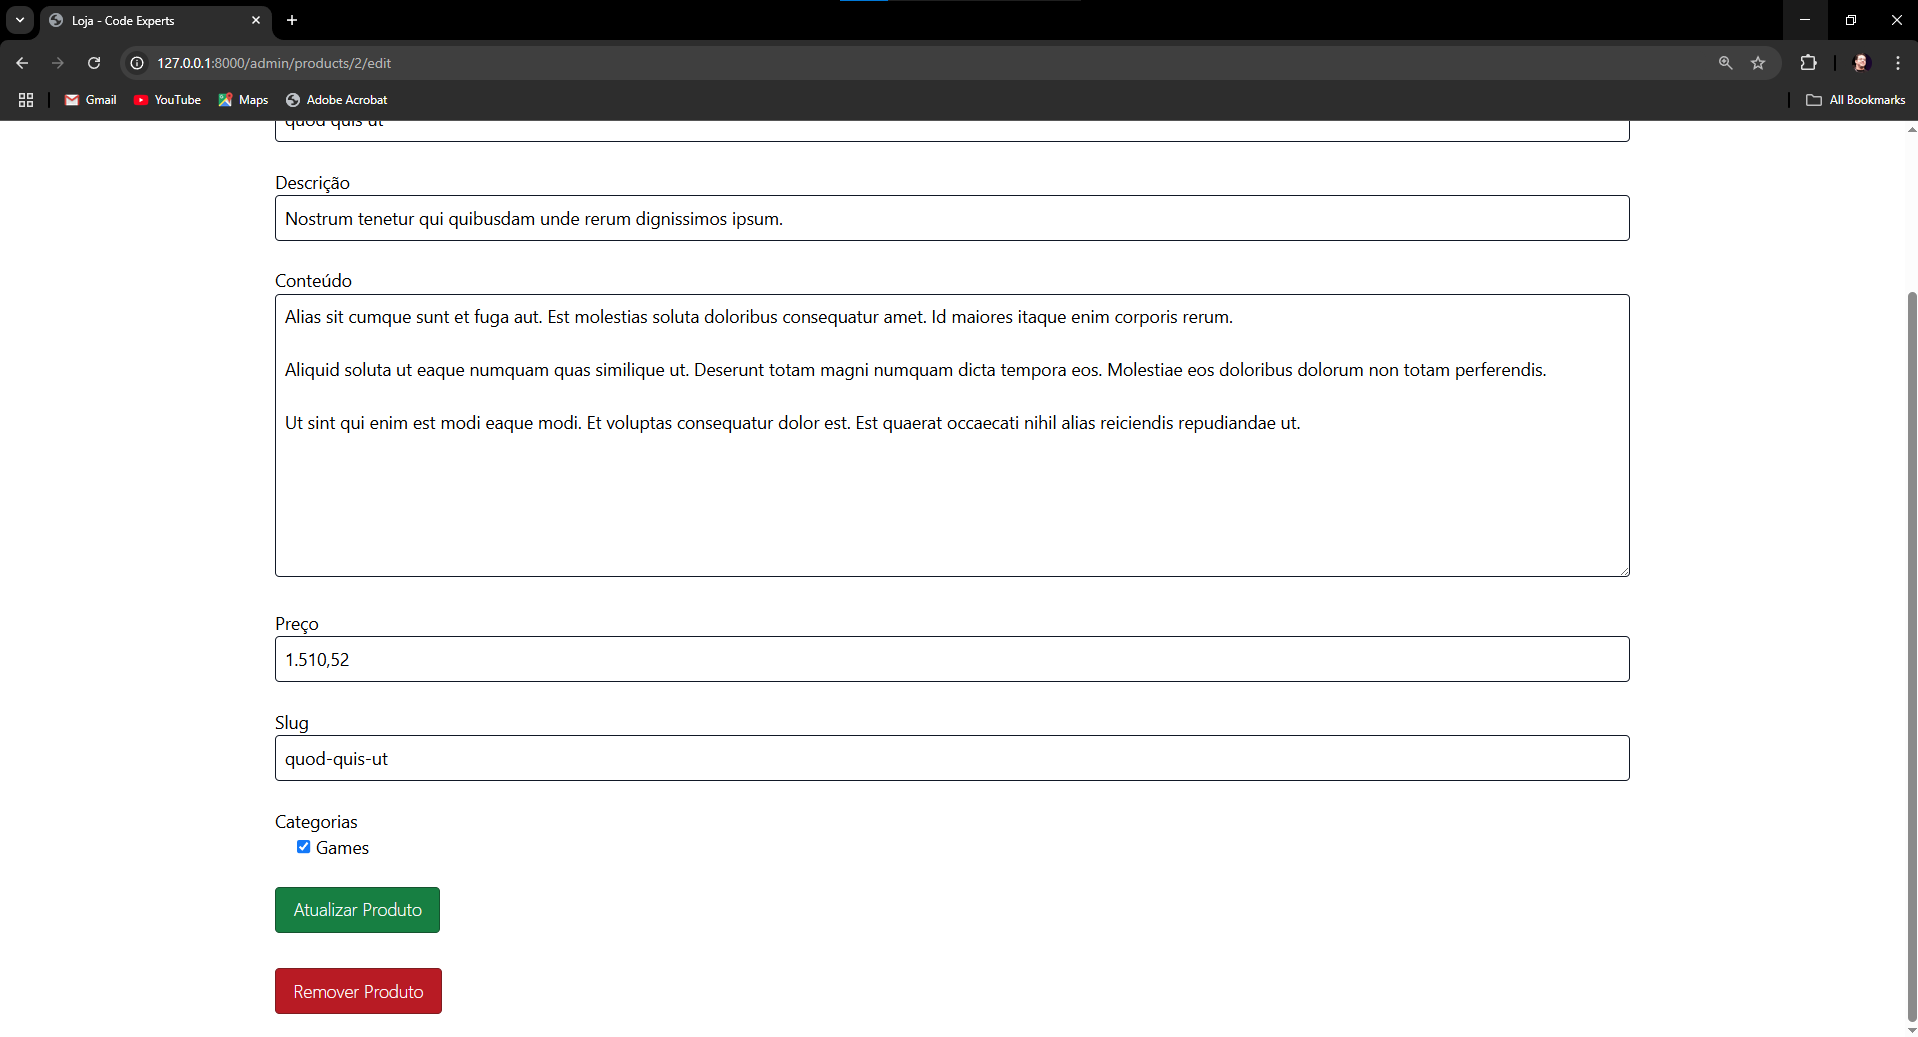The height and width of the screenshot is (1037, 1918).
Task: Reload the current page
Action: [94, 63]
